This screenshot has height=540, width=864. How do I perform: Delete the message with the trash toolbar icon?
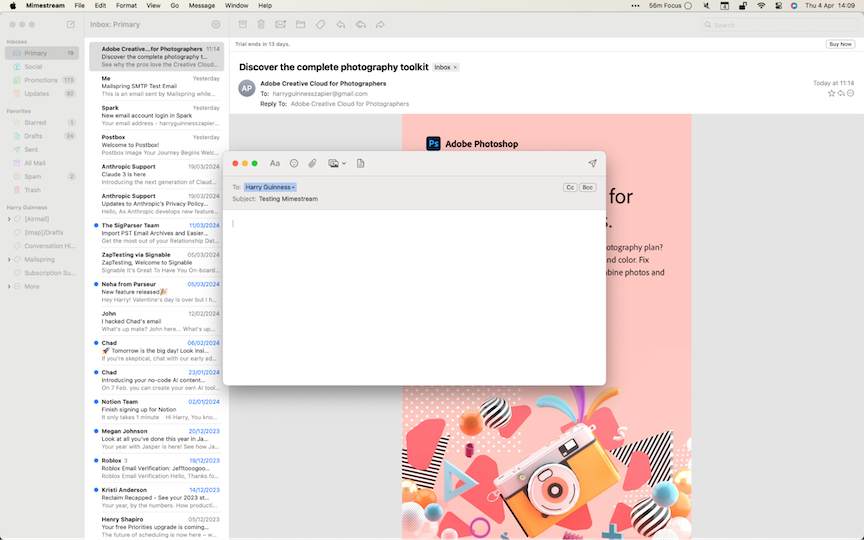click(261, 24)
